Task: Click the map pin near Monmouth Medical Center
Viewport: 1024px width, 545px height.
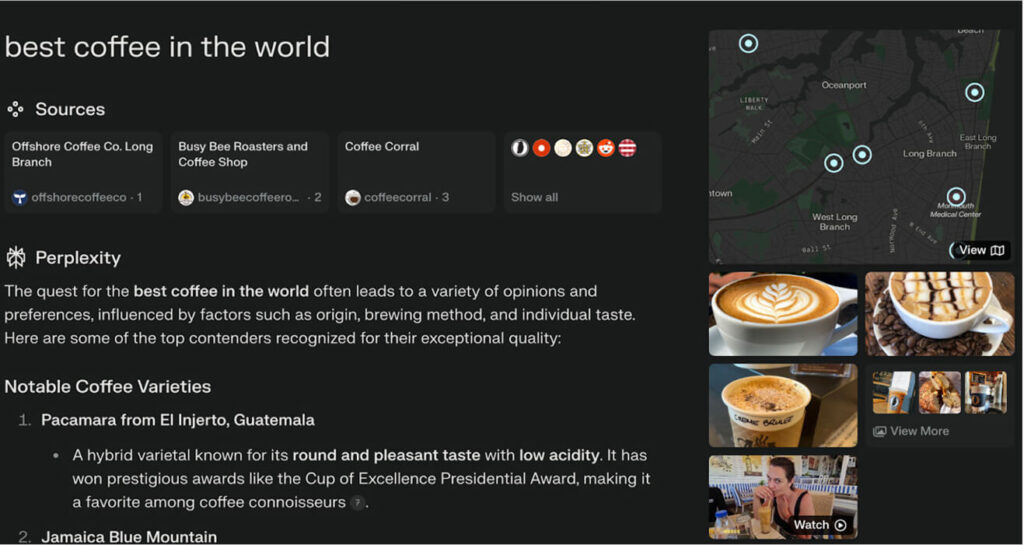Action: tap(956, 196)
